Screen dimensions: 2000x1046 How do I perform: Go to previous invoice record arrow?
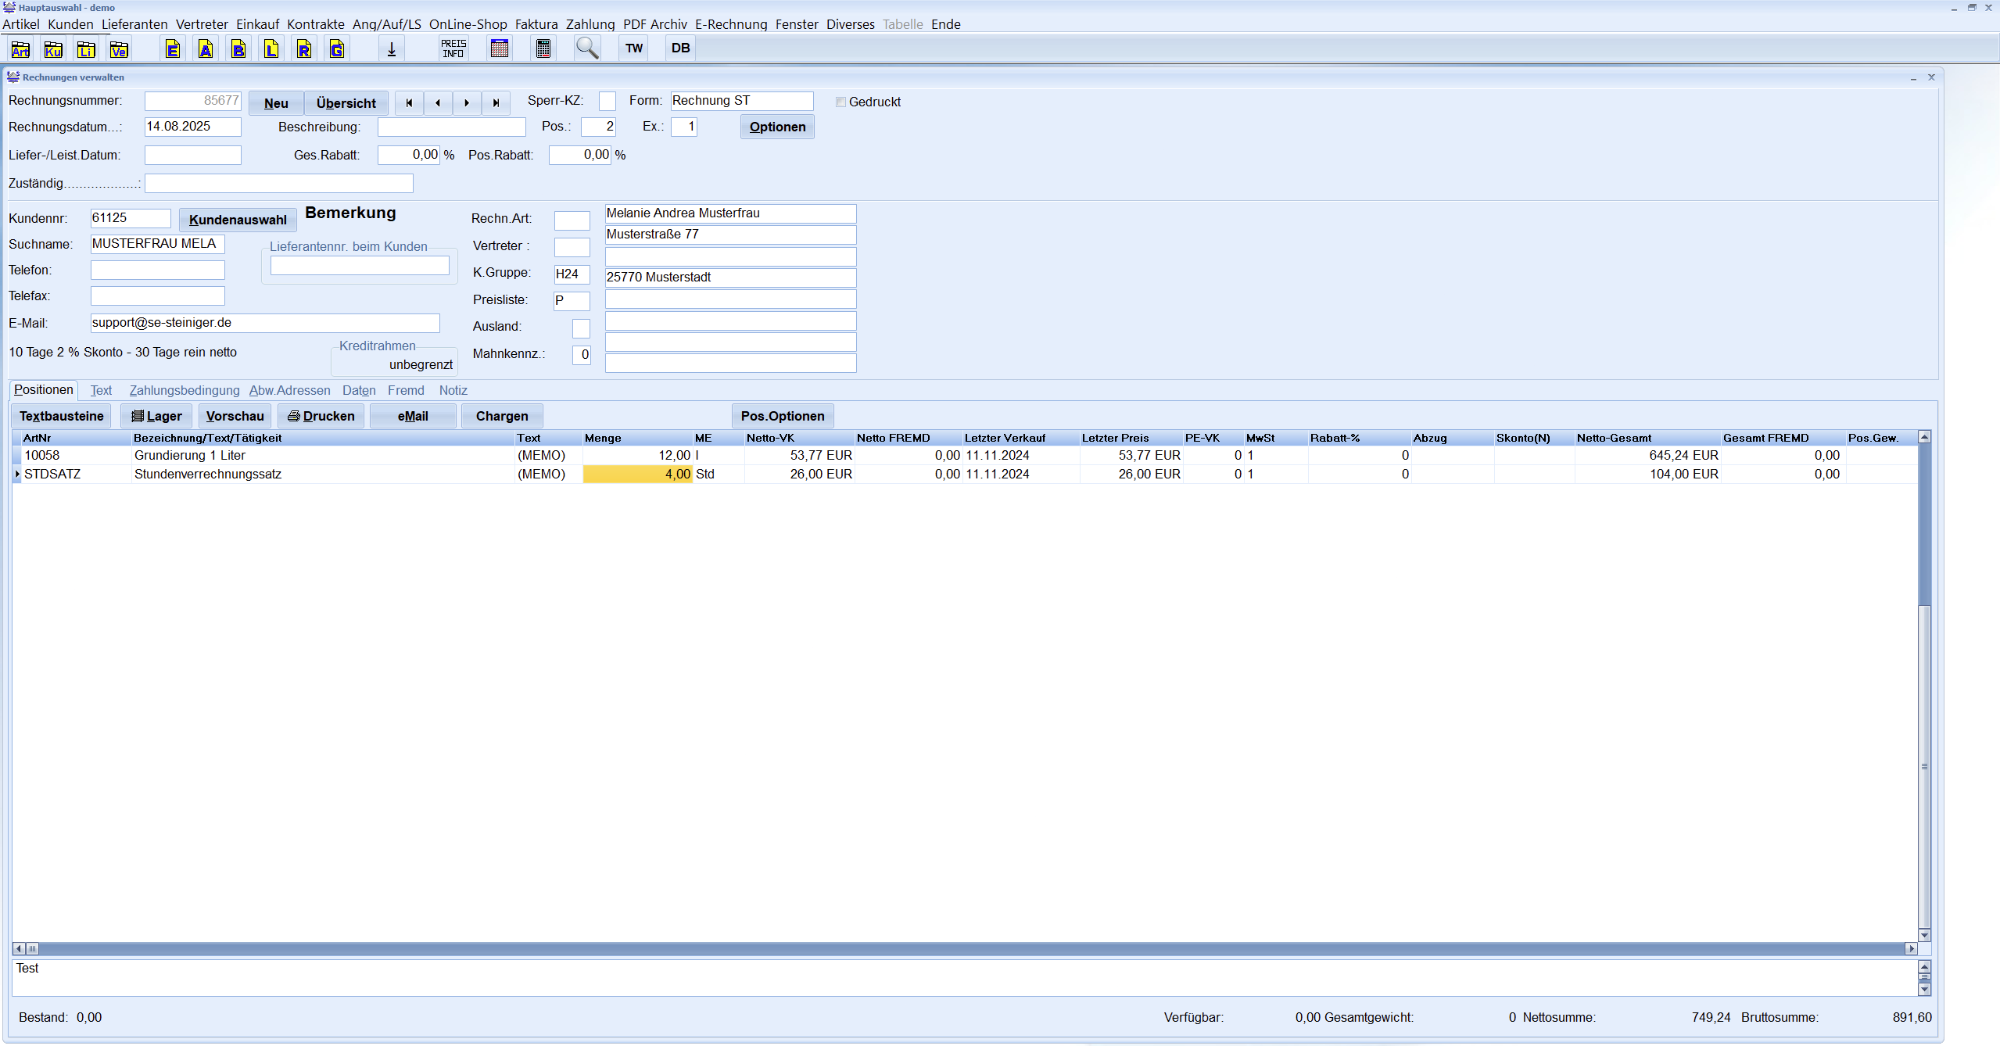point(438,103)
